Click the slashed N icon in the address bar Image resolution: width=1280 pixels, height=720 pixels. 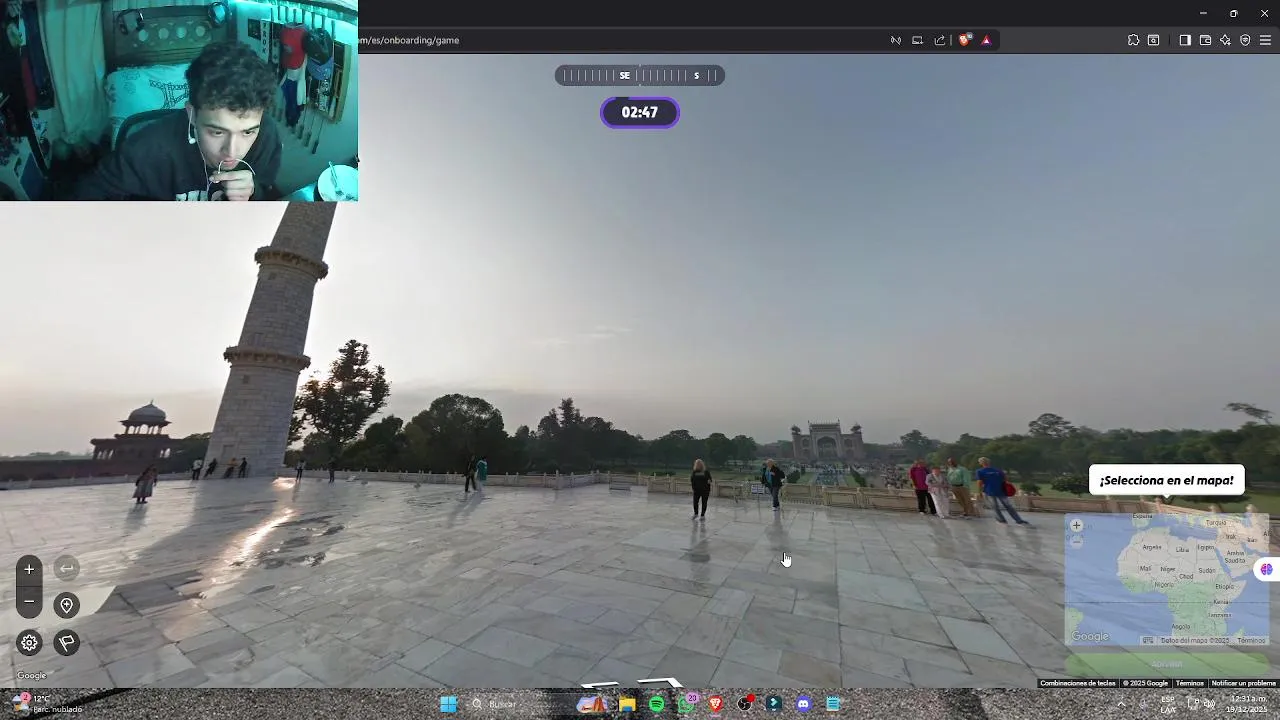coord(896,40)
